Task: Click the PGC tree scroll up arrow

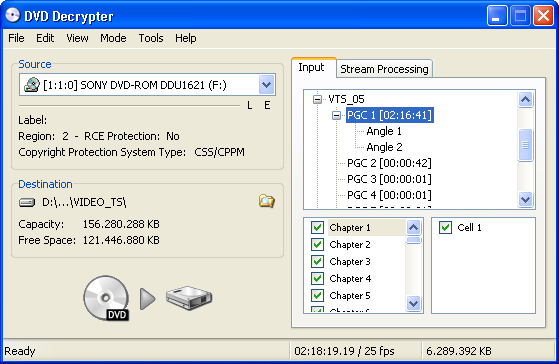Action: pos(525,99)
